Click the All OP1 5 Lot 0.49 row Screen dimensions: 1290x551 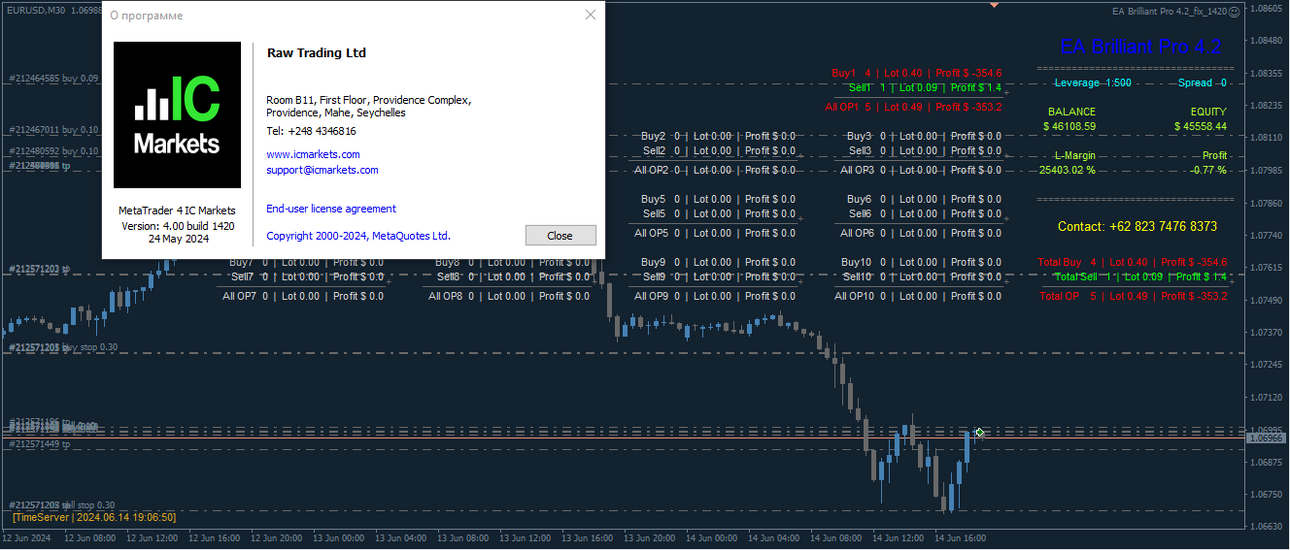(914, 107)
